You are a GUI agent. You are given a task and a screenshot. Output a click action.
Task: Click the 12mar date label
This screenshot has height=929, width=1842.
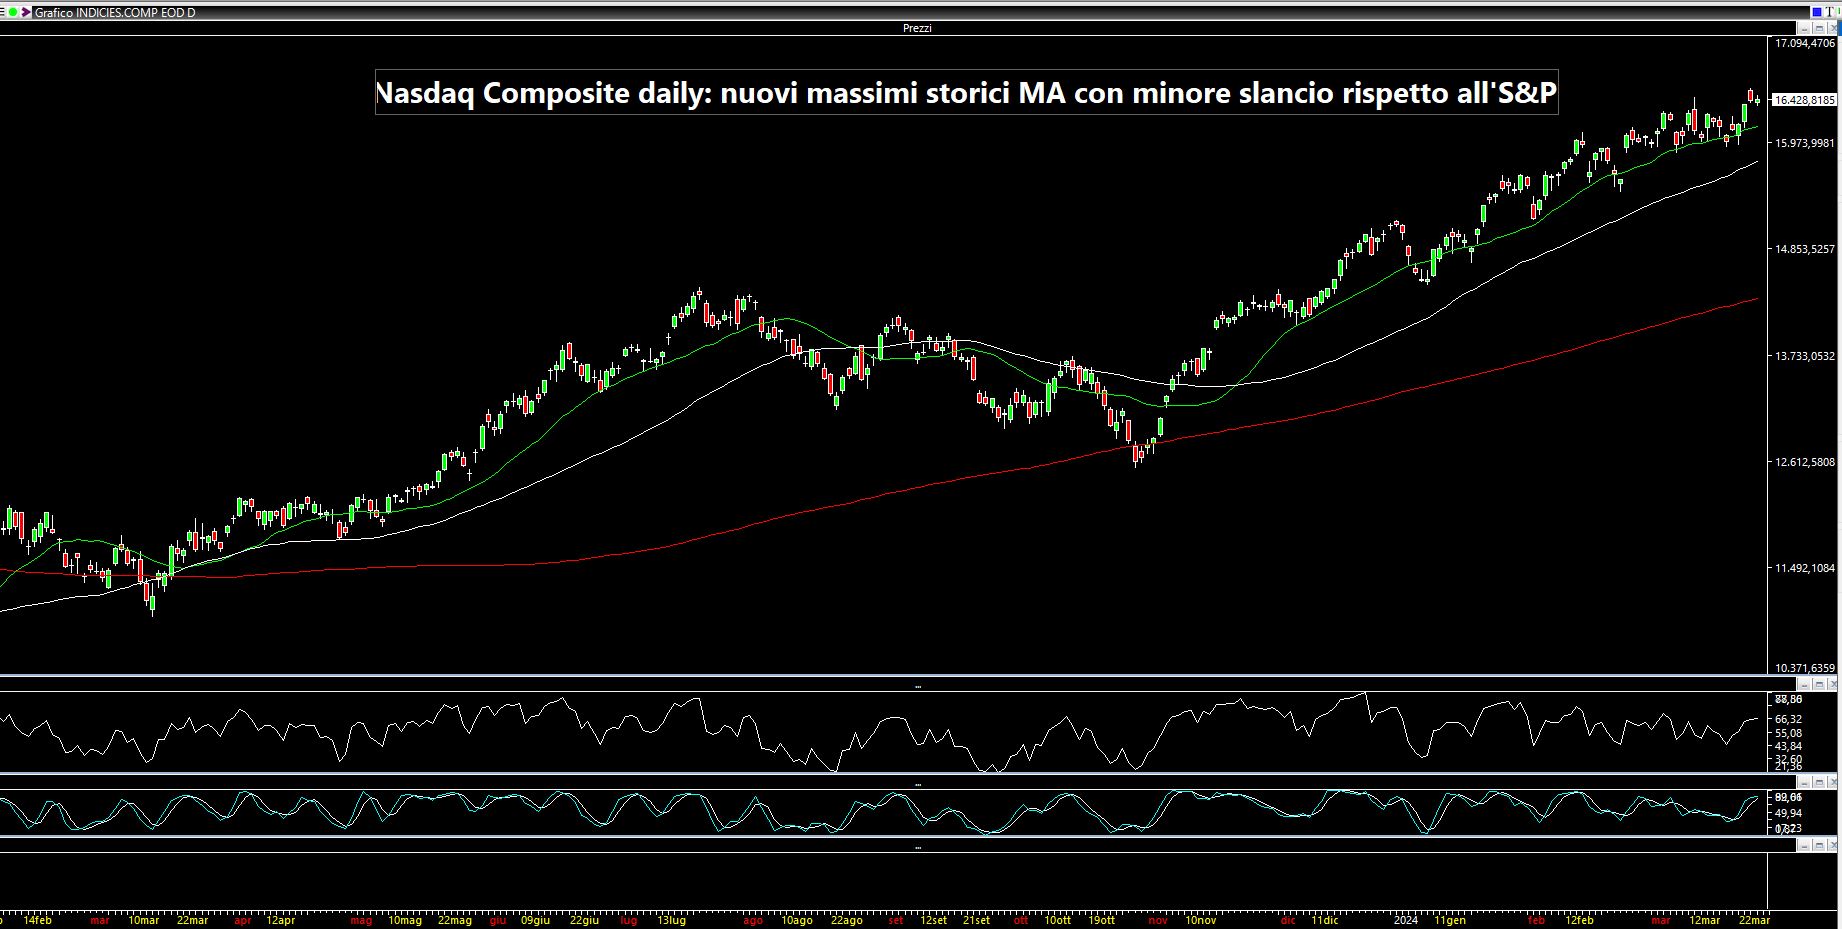coord(1705,920)
